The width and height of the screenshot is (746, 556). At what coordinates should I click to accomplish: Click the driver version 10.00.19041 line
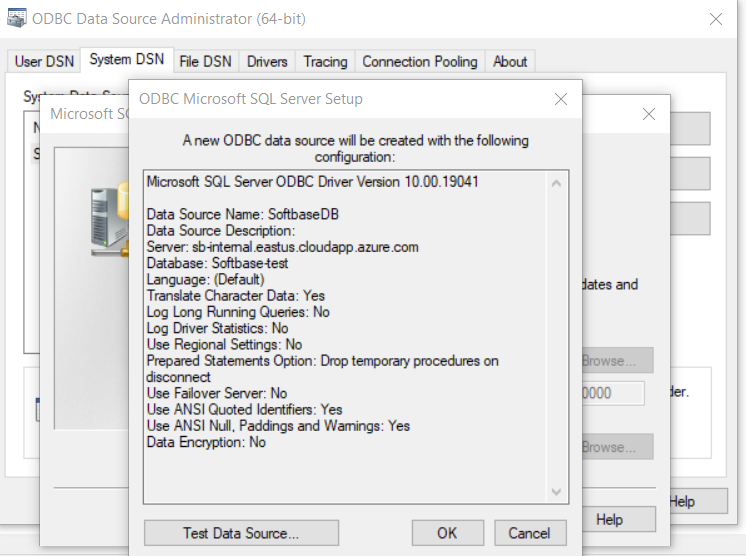coord(313,182)
